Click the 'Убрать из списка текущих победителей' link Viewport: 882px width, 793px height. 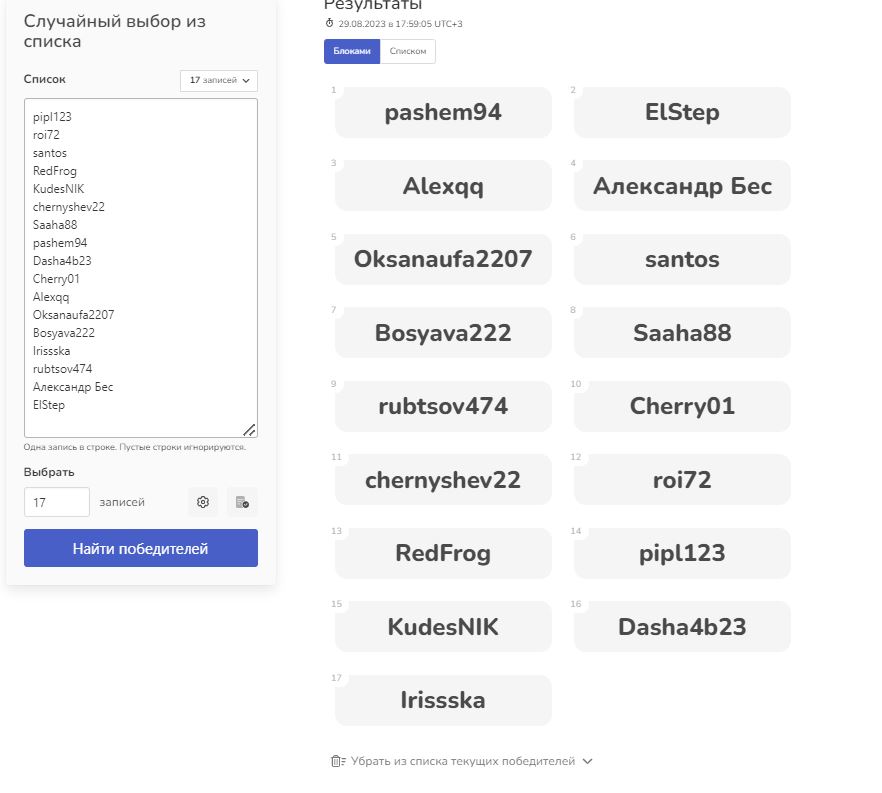point(463,761)
